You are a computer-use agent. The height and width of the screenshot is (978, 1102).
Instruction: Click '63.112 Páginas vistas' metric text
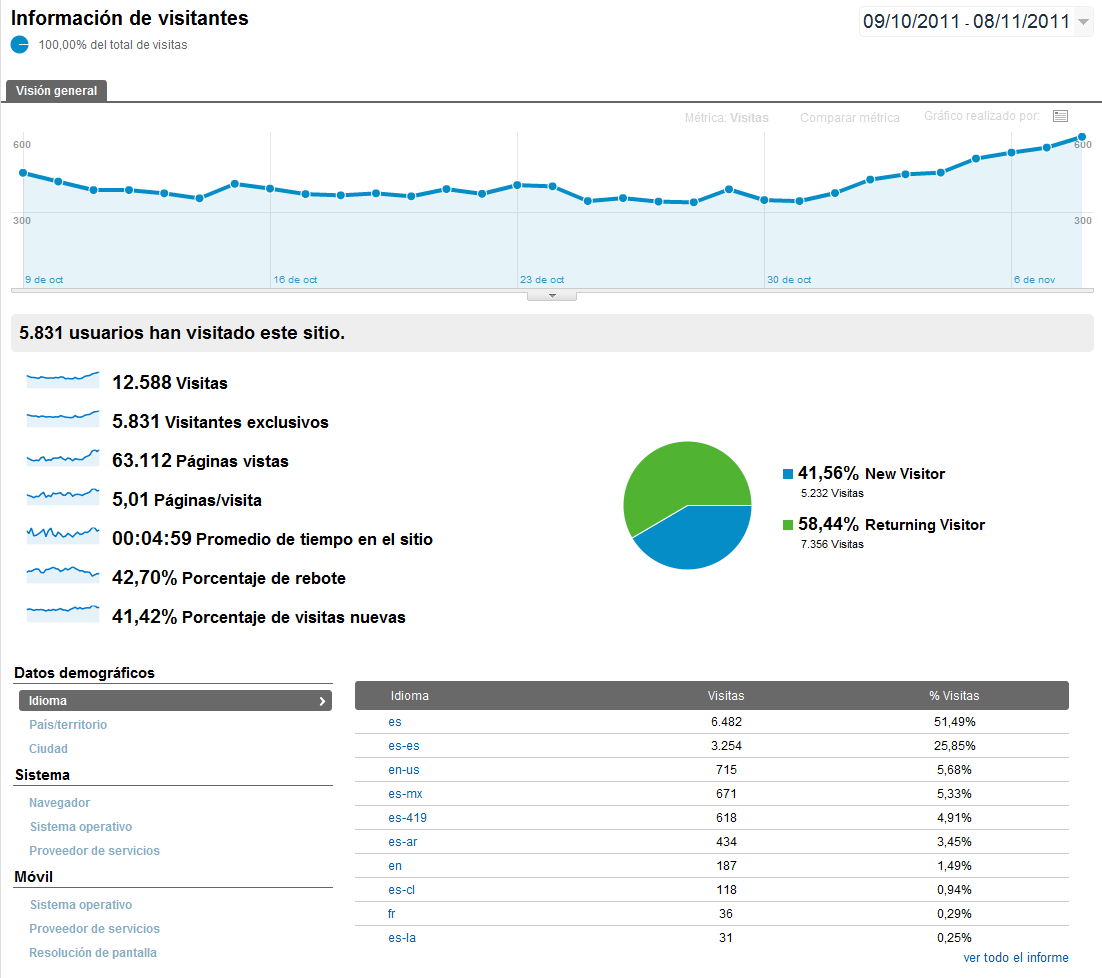coord(200,460)
